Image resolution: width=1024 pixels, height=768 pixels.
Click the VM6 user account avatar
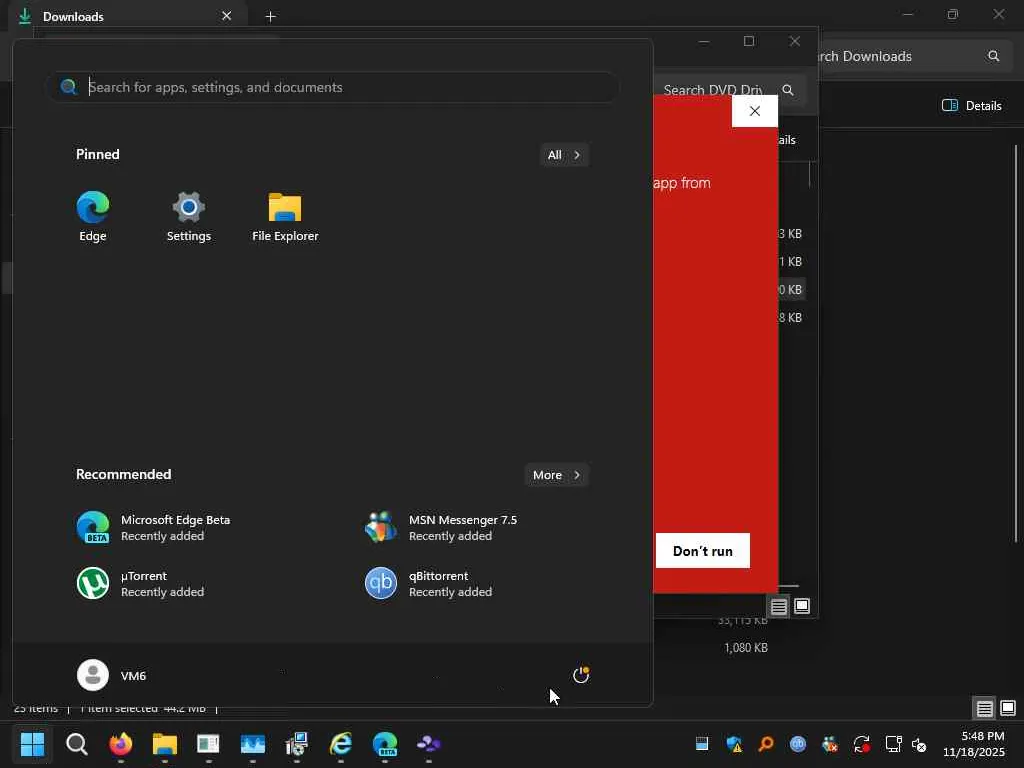(93, 675)
